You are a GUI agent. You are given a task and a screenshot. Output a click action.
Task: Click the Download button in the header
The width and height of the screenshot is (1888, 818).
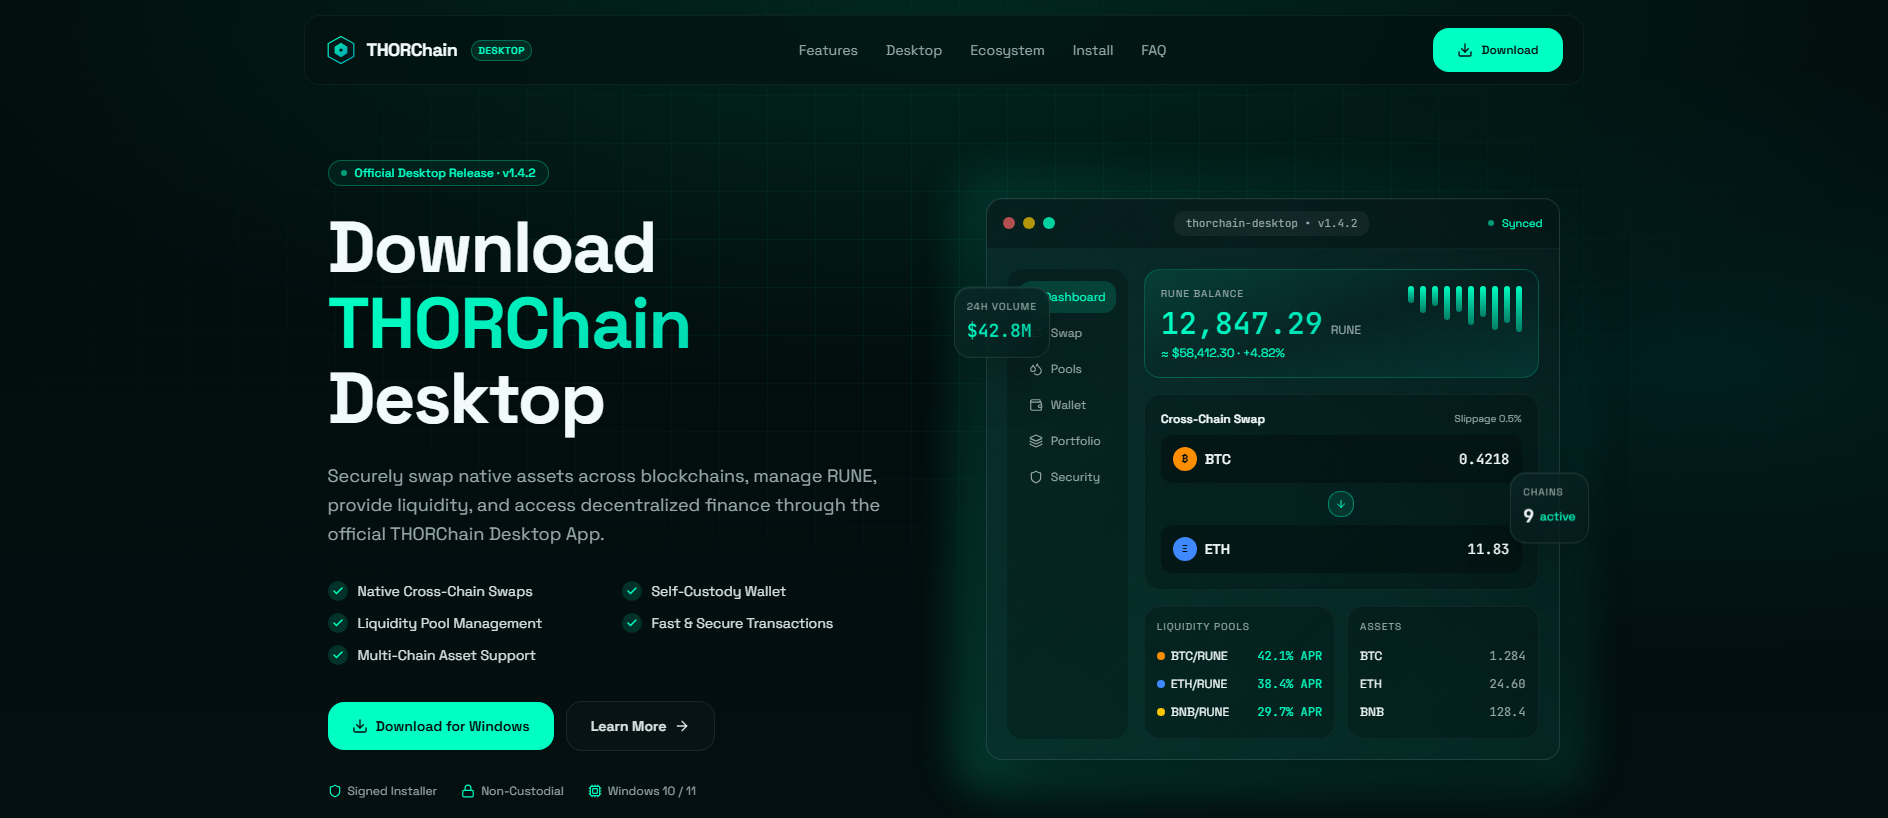[x=1497, y=50]
